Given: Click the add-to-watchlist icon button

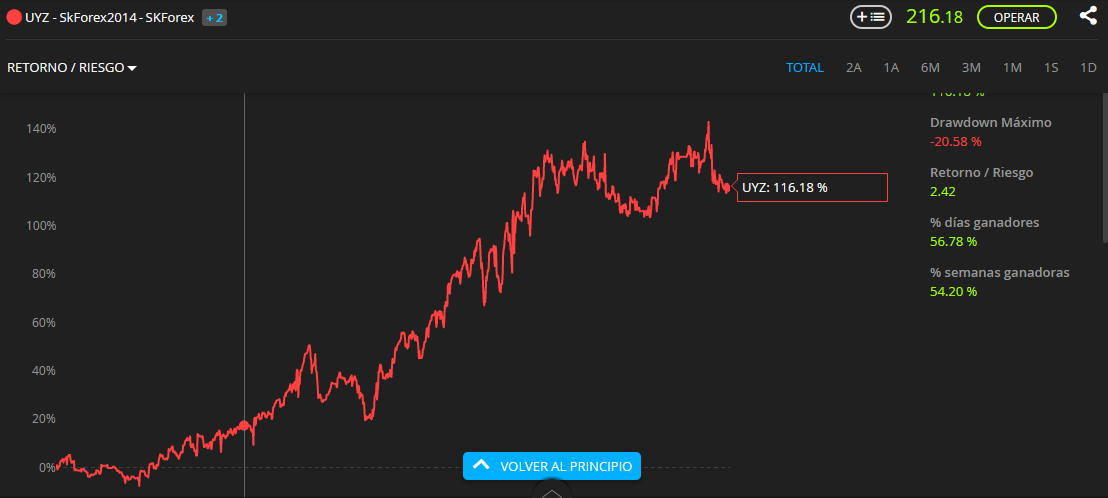Looking at the screenshot, I should (x=870, y=17).
